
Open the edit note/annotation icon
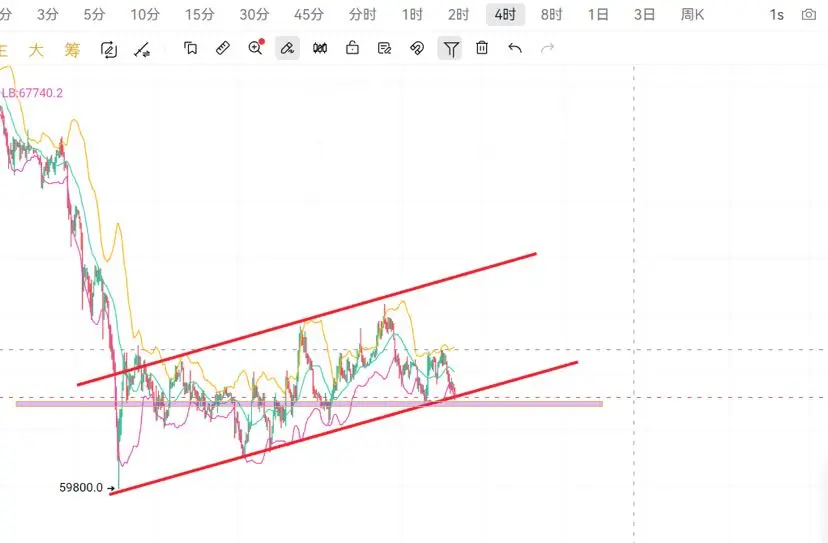(x=384, y=49)
